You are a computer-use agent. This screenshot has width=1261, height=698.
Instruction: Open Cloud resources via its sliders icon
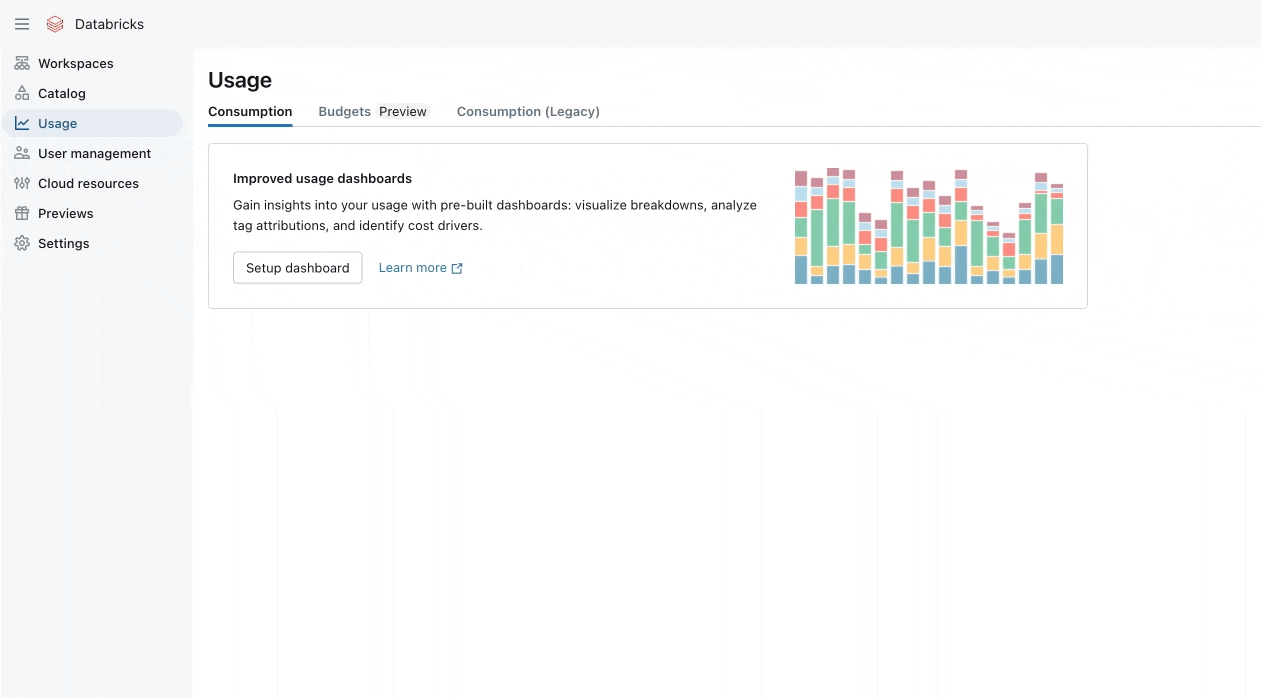tap(22, 183)
